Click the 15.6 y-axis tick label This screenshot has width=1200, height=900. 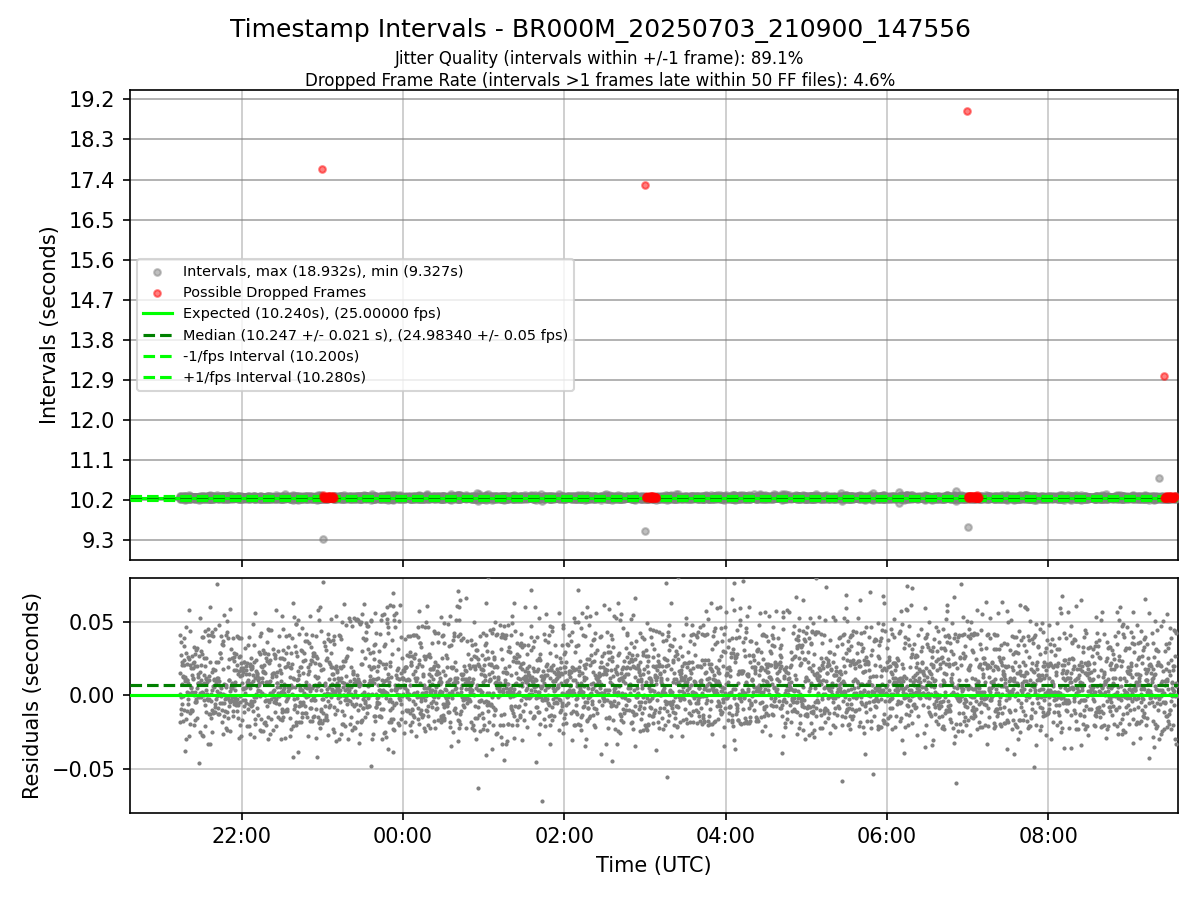[x=95, y=260]
